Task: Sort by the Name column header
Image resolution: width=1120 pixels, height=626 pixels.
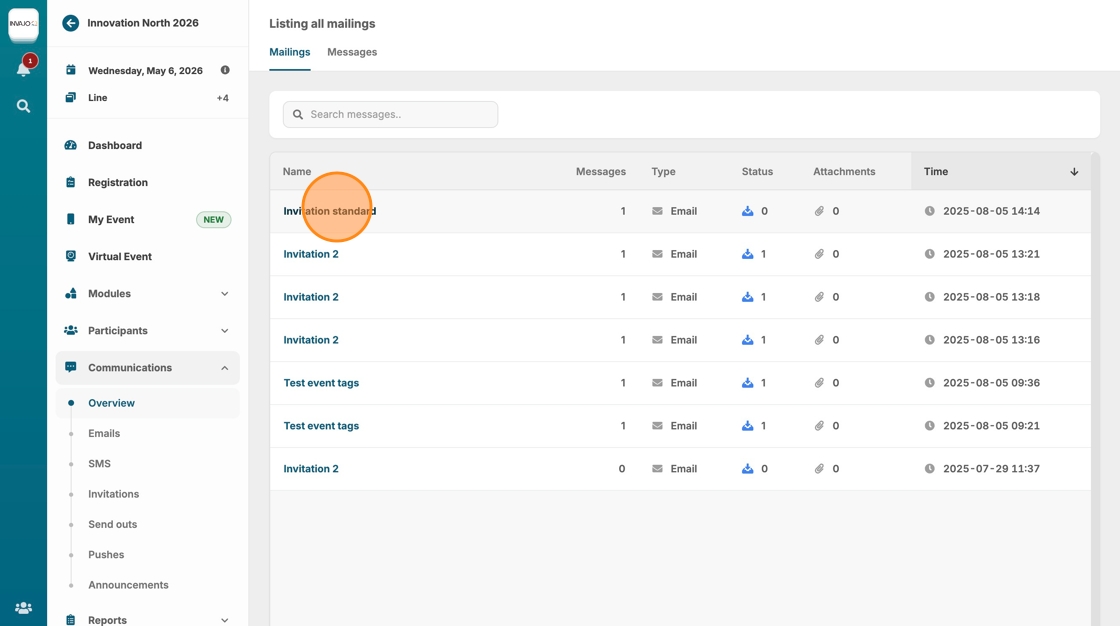Action: pyautogui.click(x=296, y=172)
